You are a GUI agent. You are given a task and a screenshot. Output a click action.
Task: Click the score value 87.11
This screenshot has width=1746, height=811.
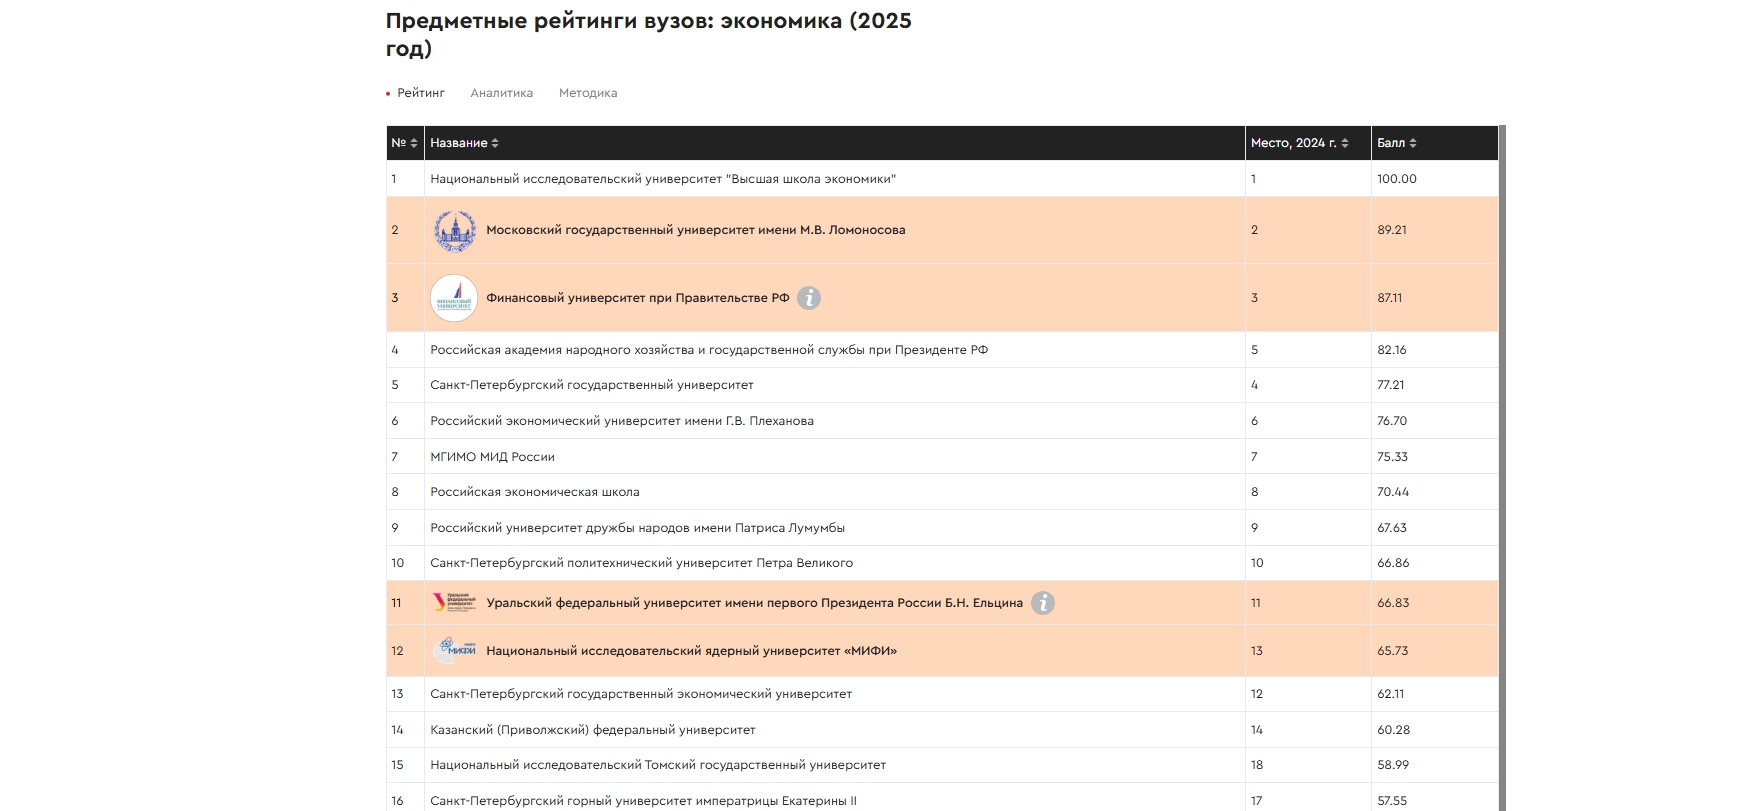pos(1390,298)
